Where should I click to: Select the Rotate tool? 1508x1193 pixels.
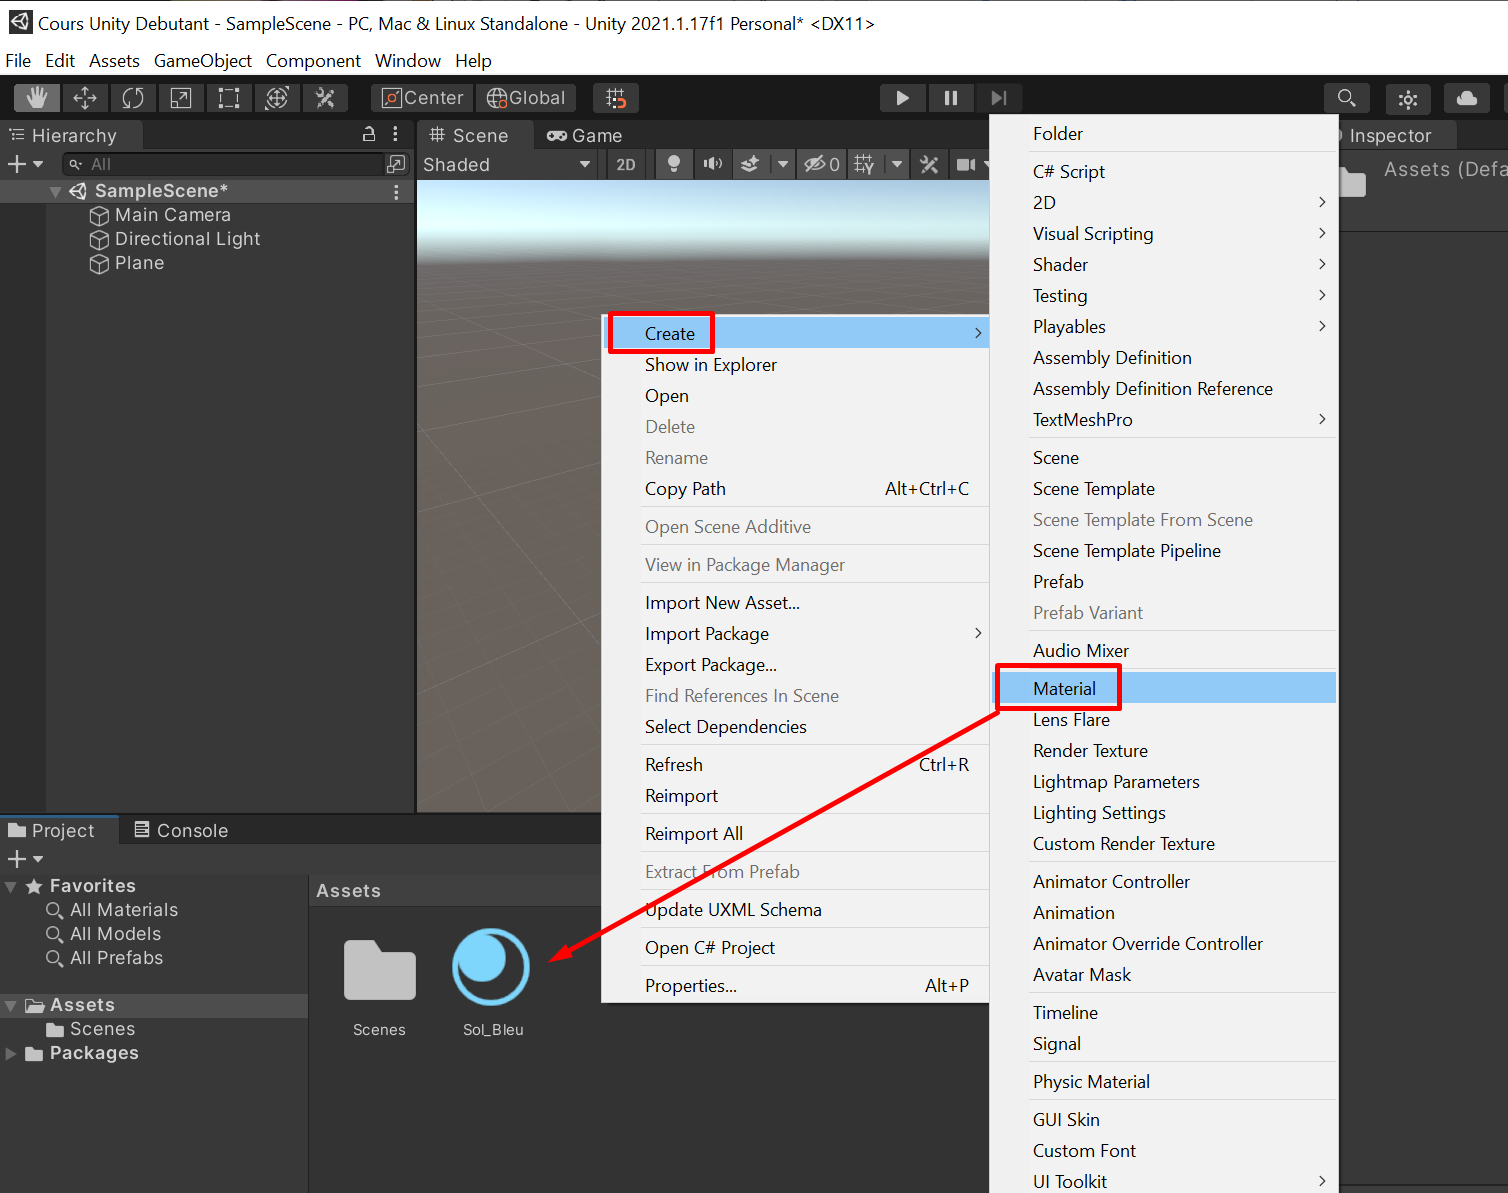[133, 98]
